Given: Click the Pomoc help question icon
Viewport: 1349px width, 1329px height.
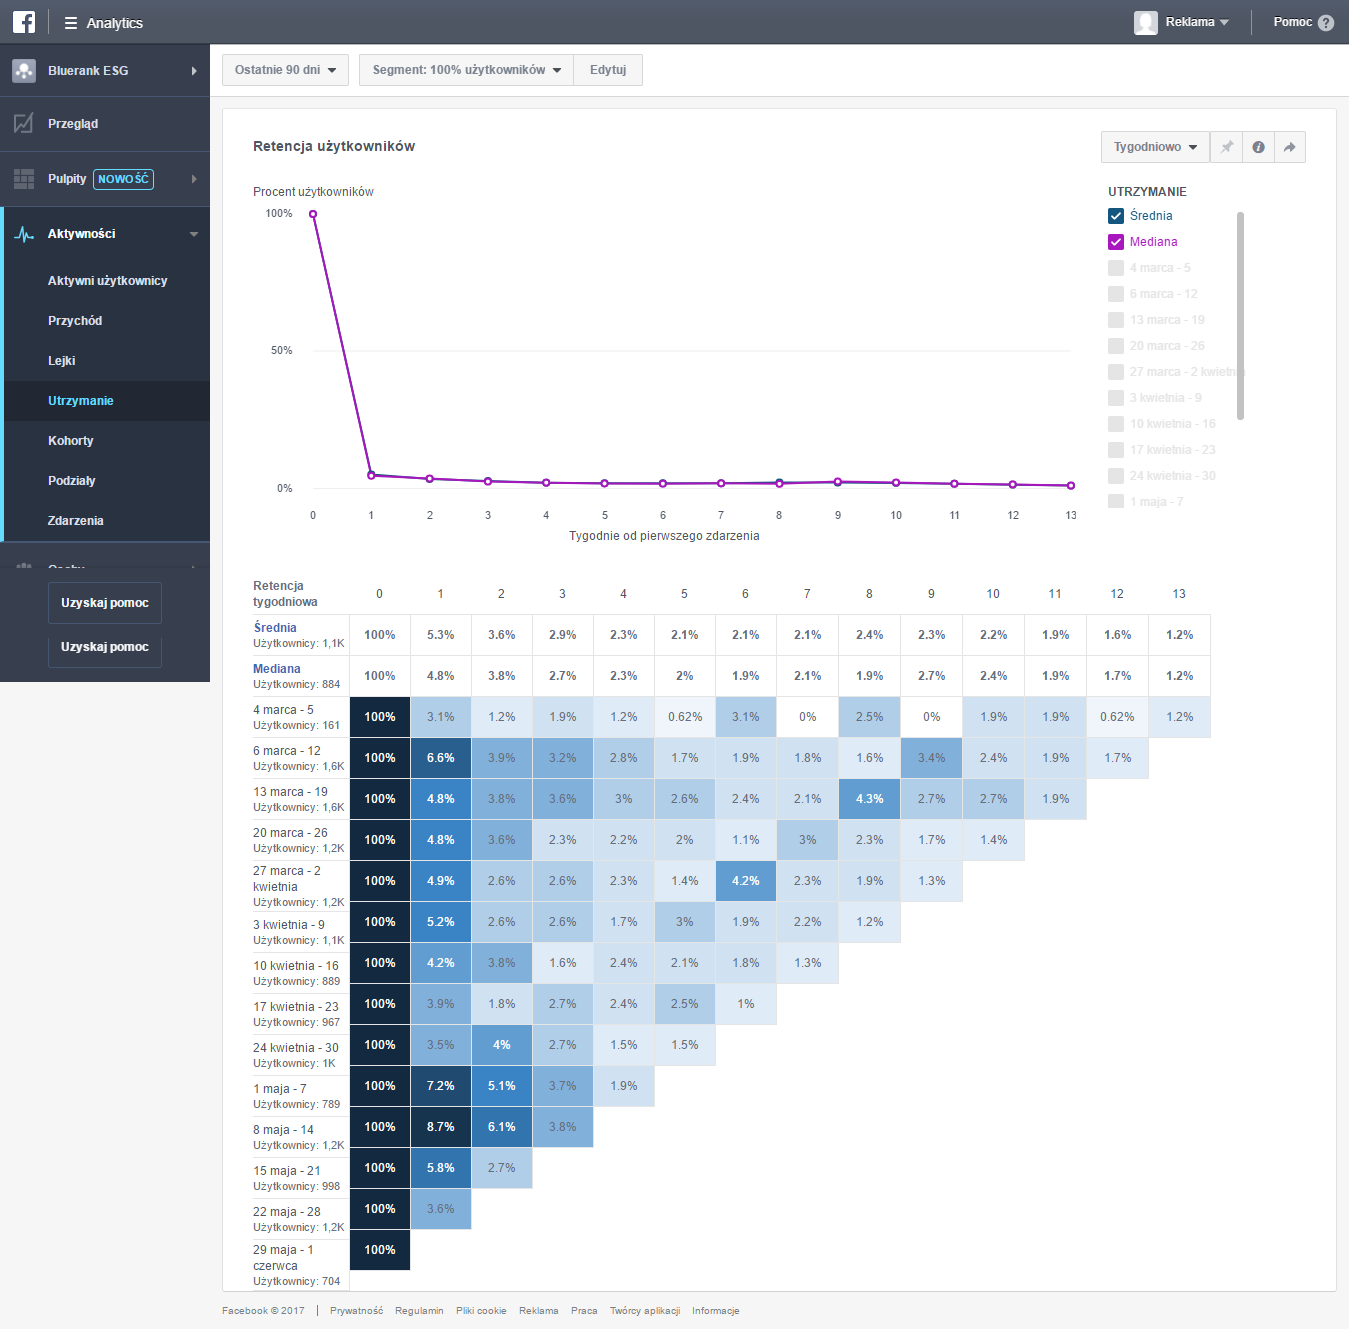Looking at the screenshot, I should point(1326,23).
